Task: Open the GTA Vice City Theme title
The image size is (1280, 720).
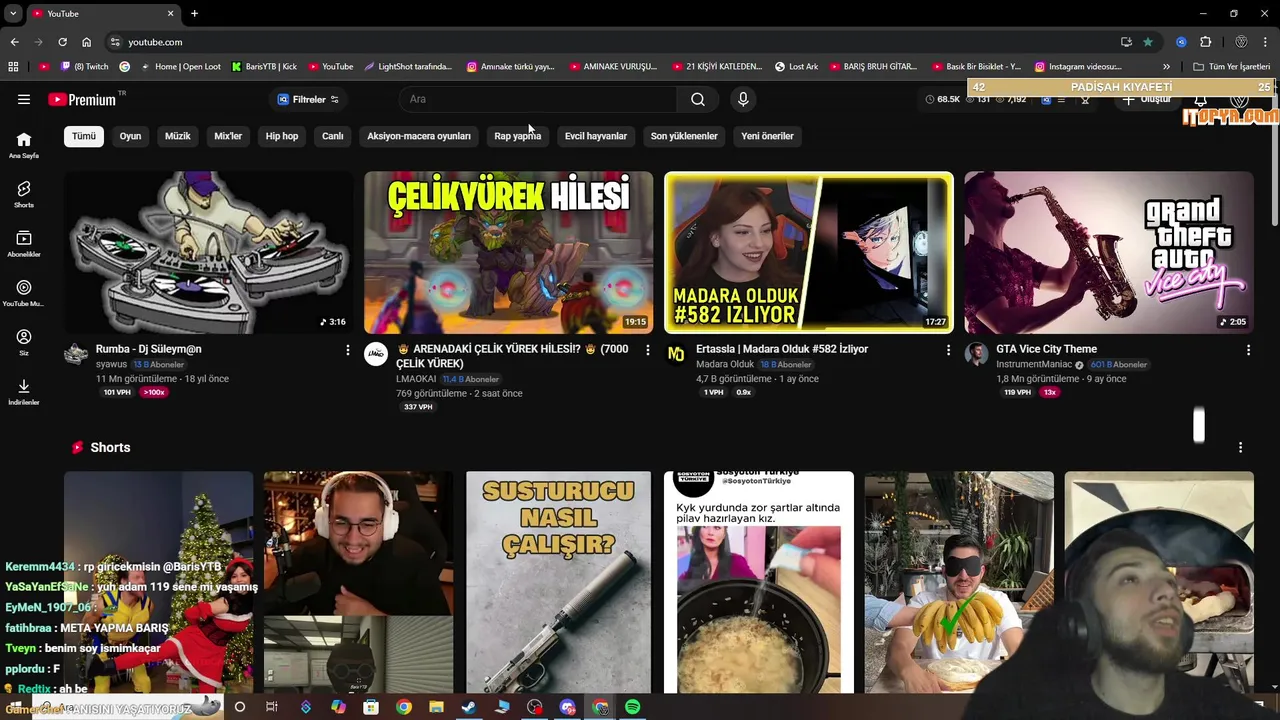Action: coord(1046,349)
